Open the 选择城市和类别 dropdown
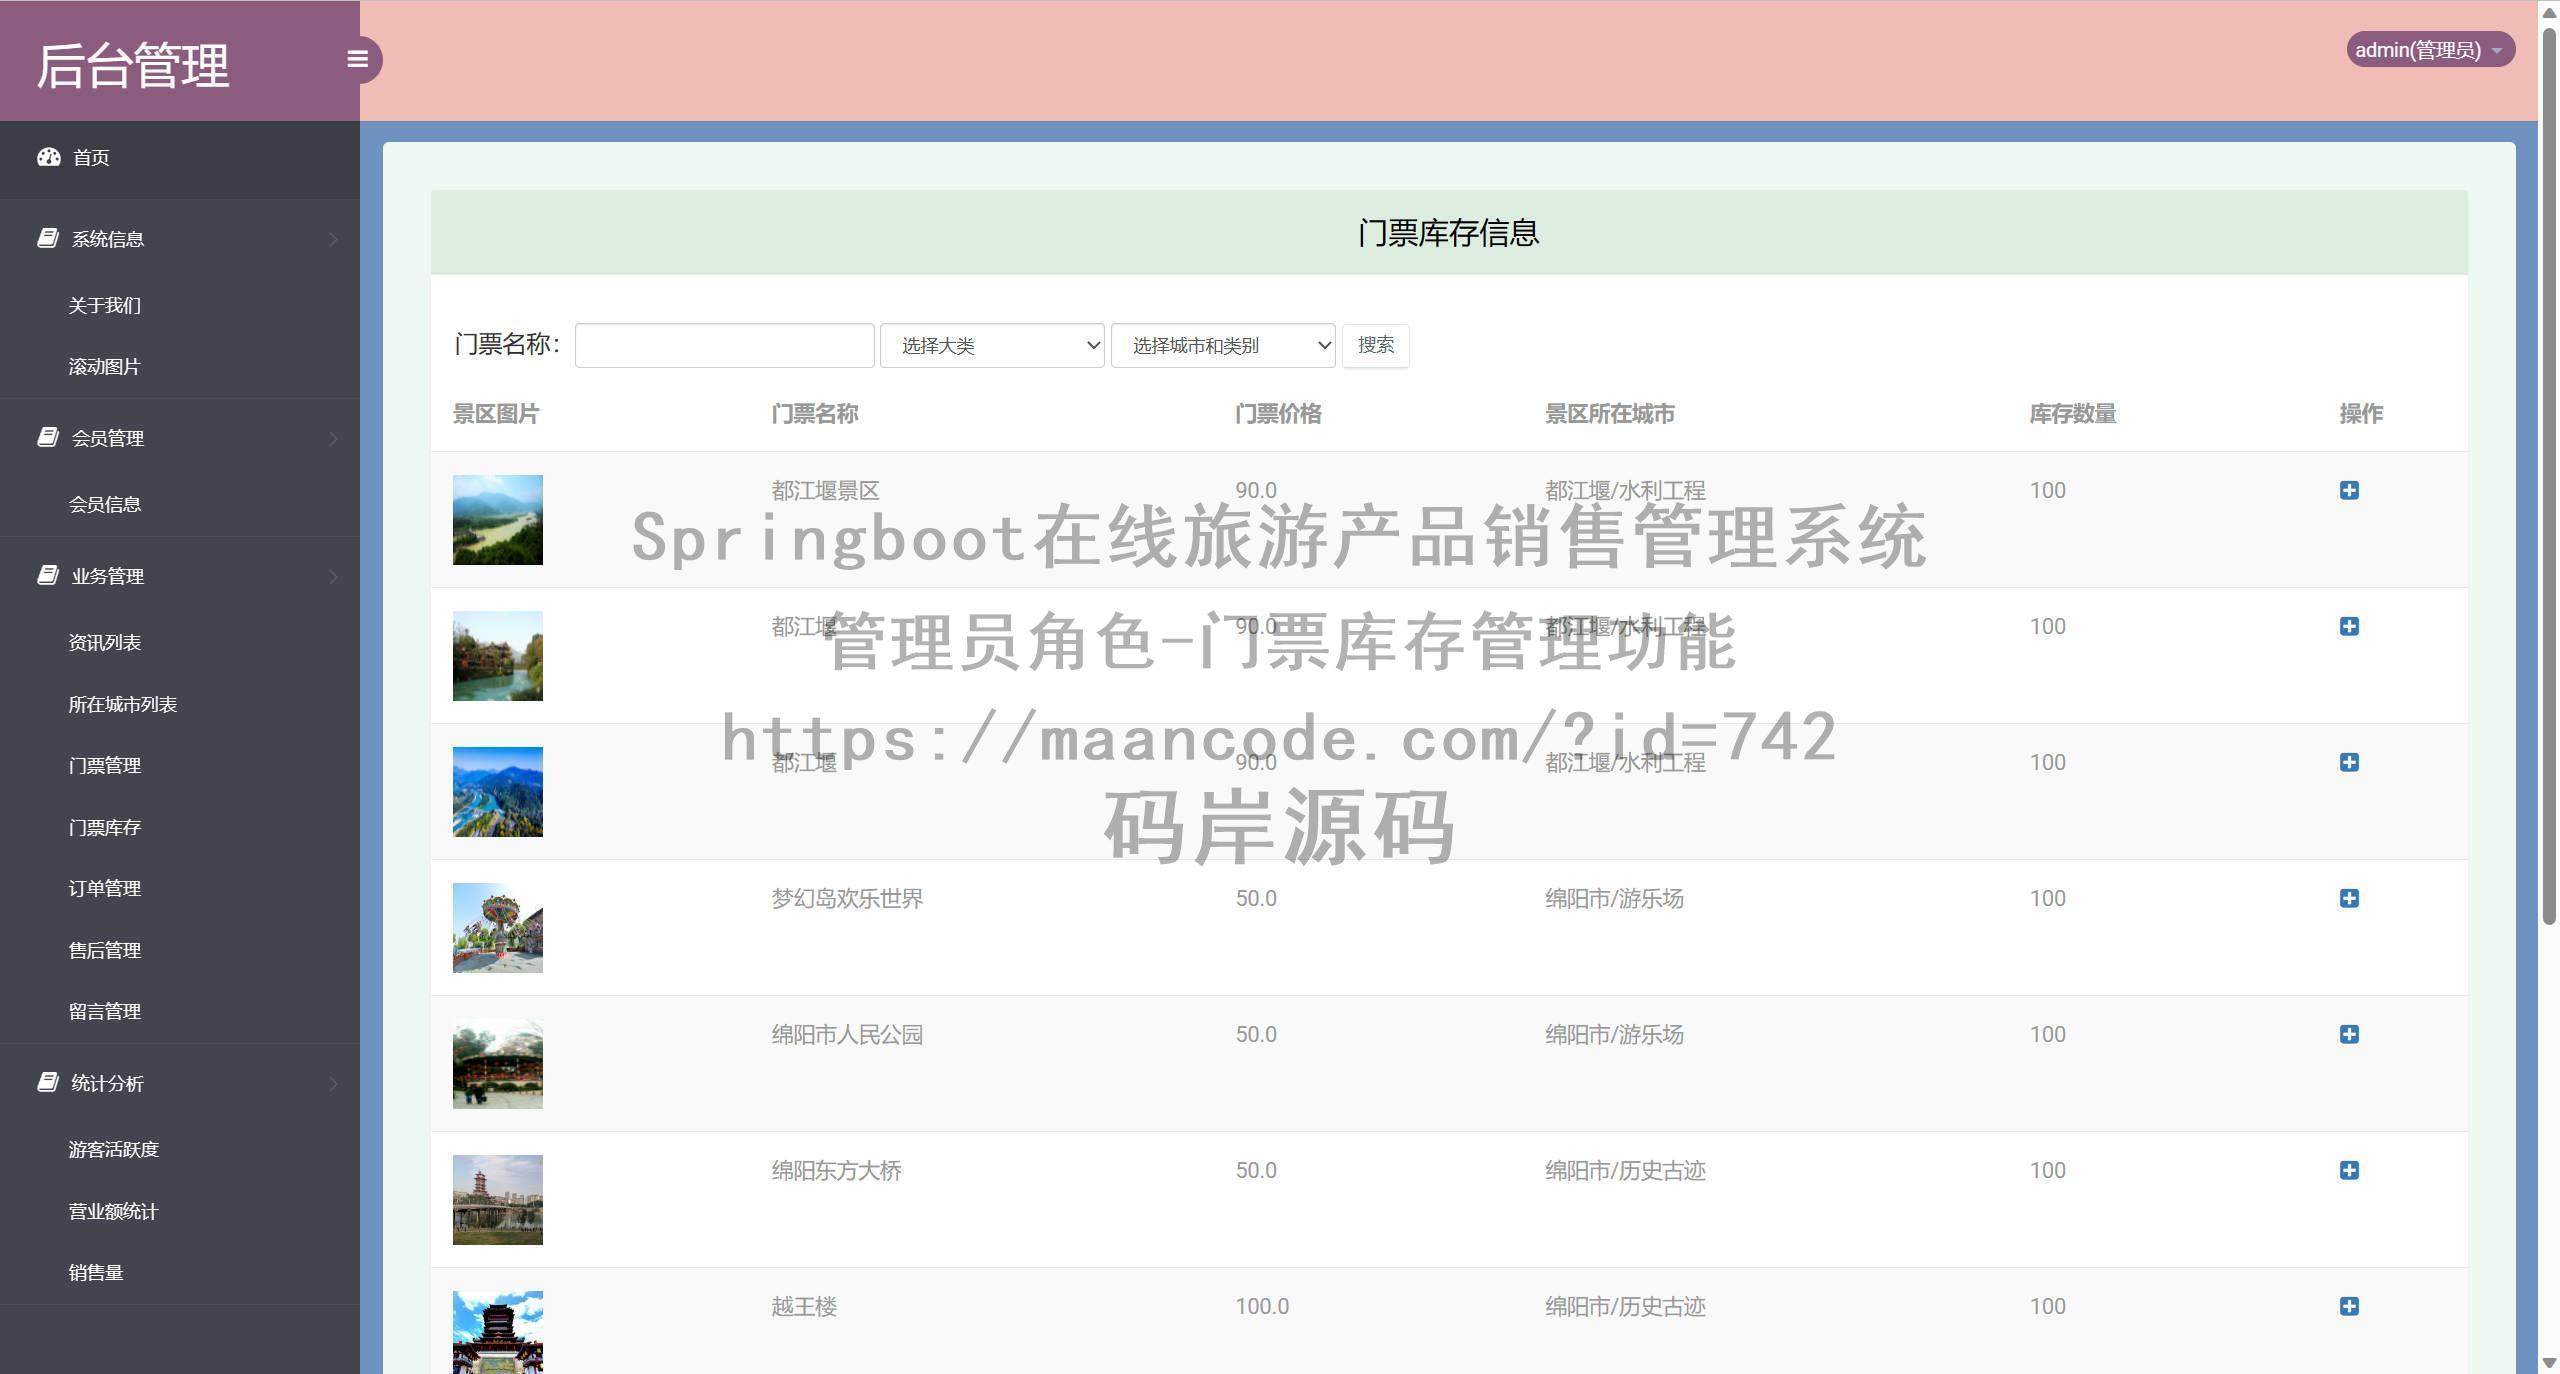 [x=1223, y=345]
